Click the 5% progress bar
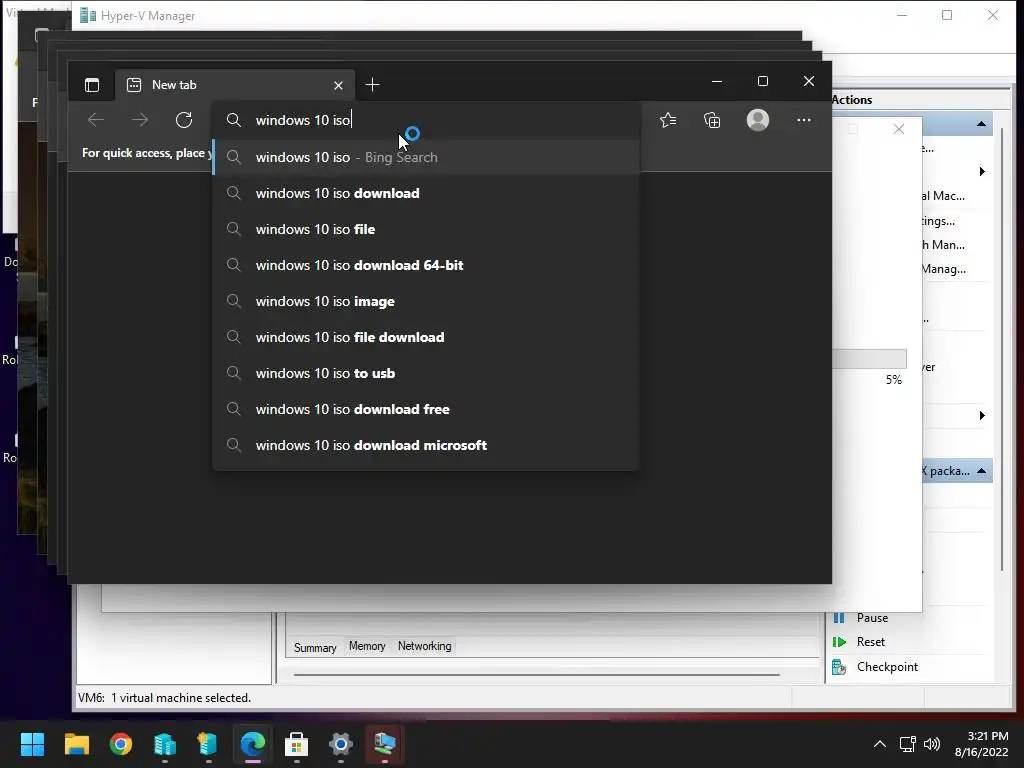Screen dimensions: 1024x768 (869, 359)
